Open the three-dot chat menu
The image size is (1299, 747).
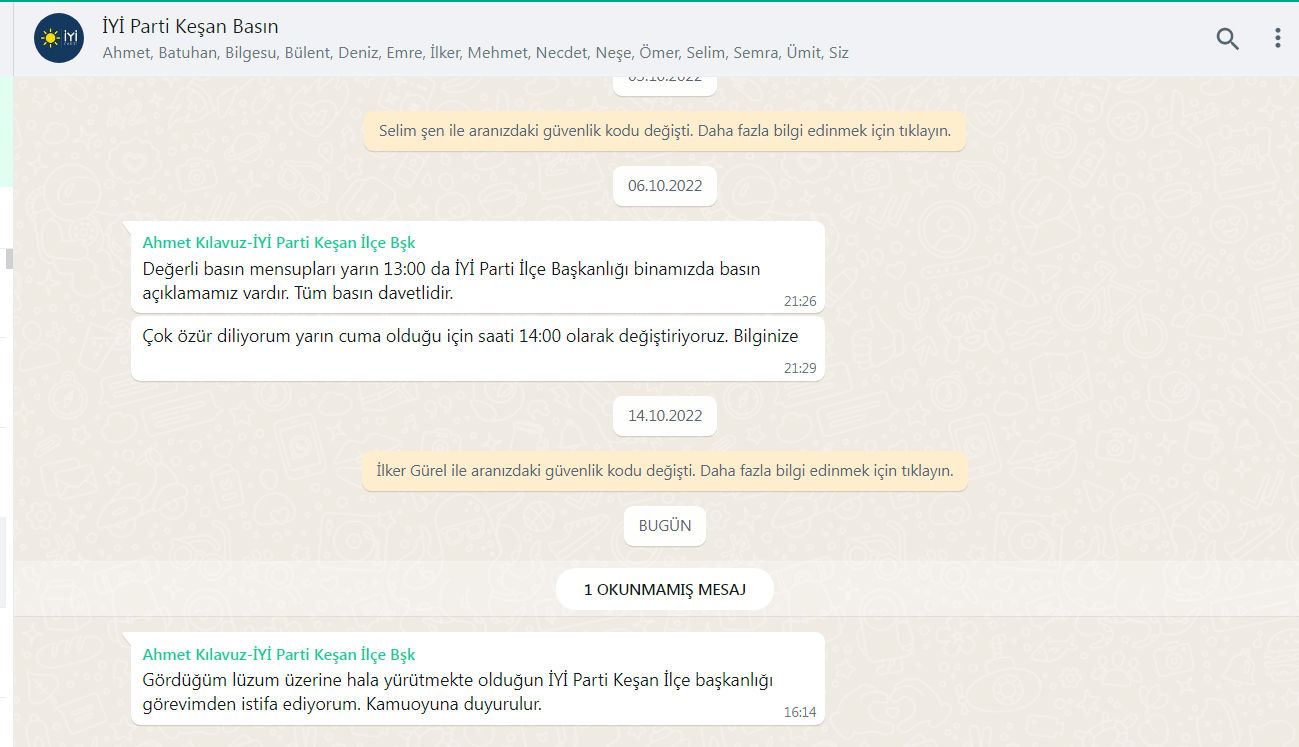[x=1277, y=39]
